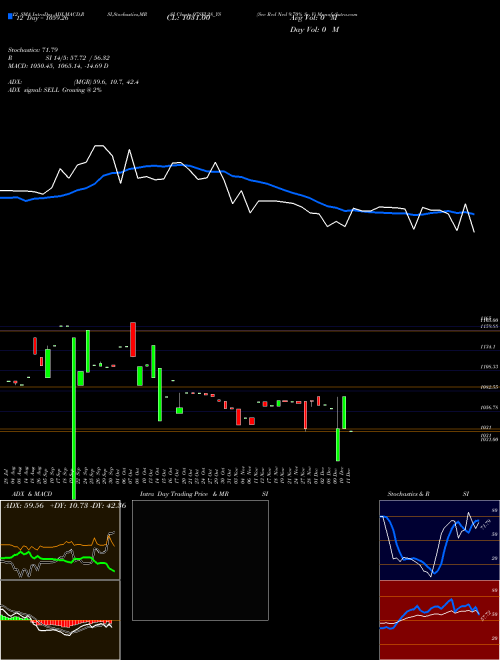Select the 'MACD: 1059.45, 1063.14, -14.69 D' line
Screen dimensions: 500x660
tap(58, 66)
